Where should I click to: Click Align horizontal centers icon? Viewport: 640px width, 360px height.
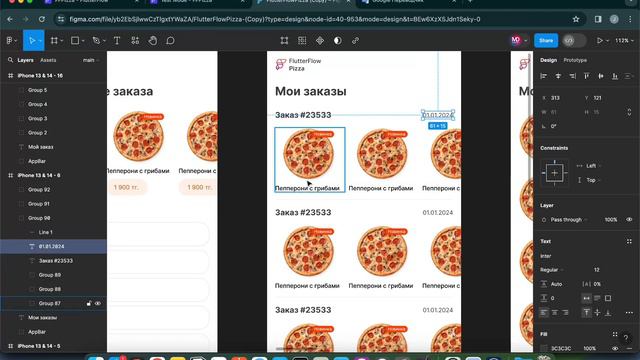coord(558,76)
